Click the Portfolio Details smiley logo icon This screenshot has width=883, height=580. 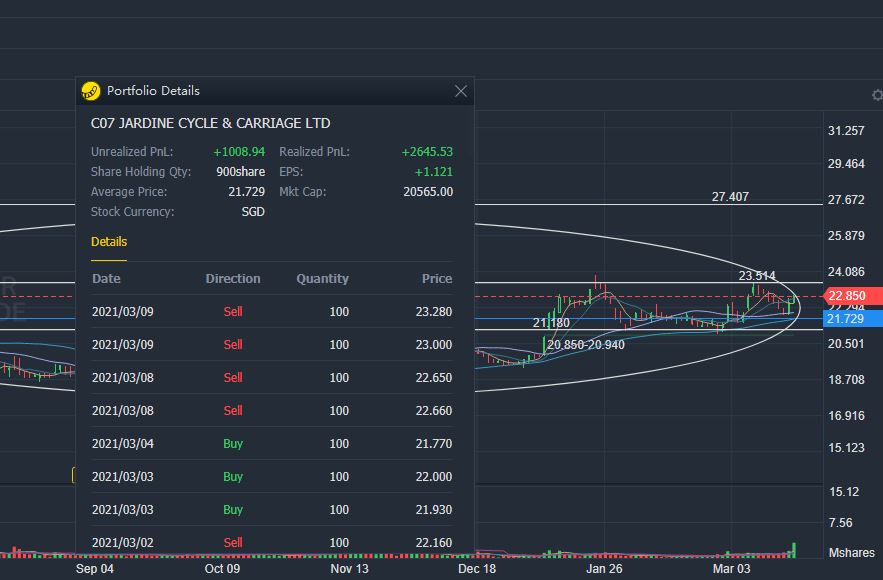[91, 91]
